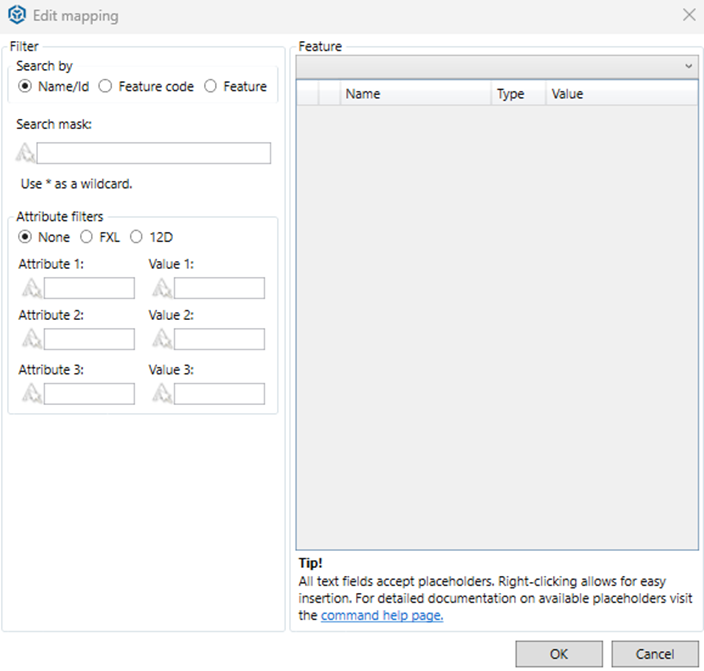This screenshot has width=704, height=671.
Task: Click the placeholder icon next to Value 1
Action: coord(162,288)
